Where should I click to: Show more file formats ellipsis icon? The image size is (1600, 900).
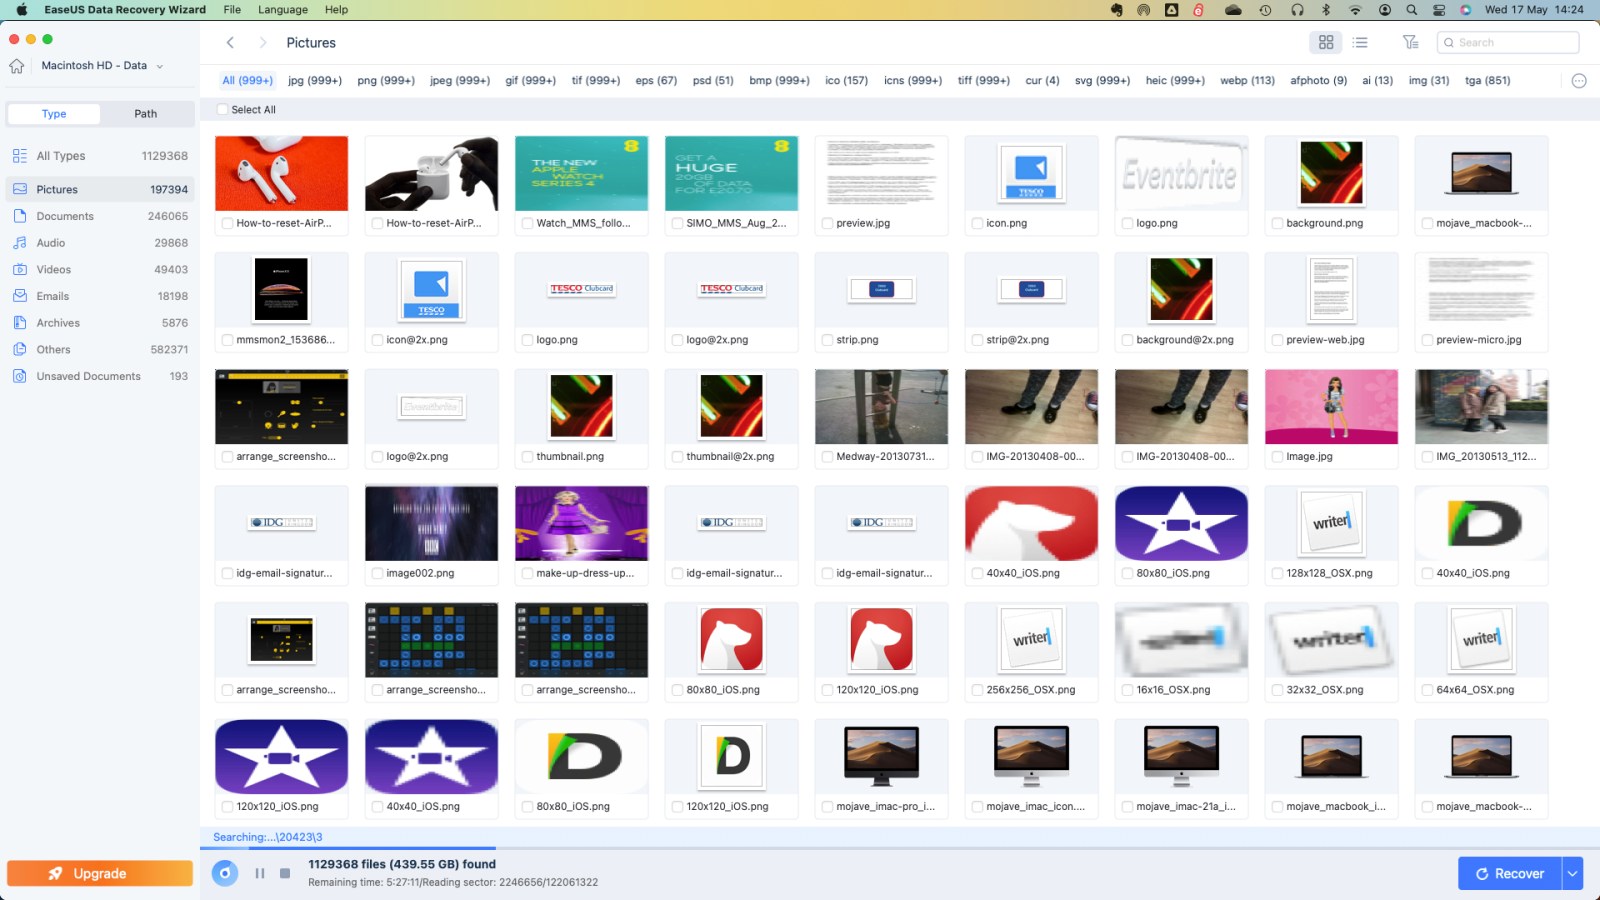[x=1579, y=81]
